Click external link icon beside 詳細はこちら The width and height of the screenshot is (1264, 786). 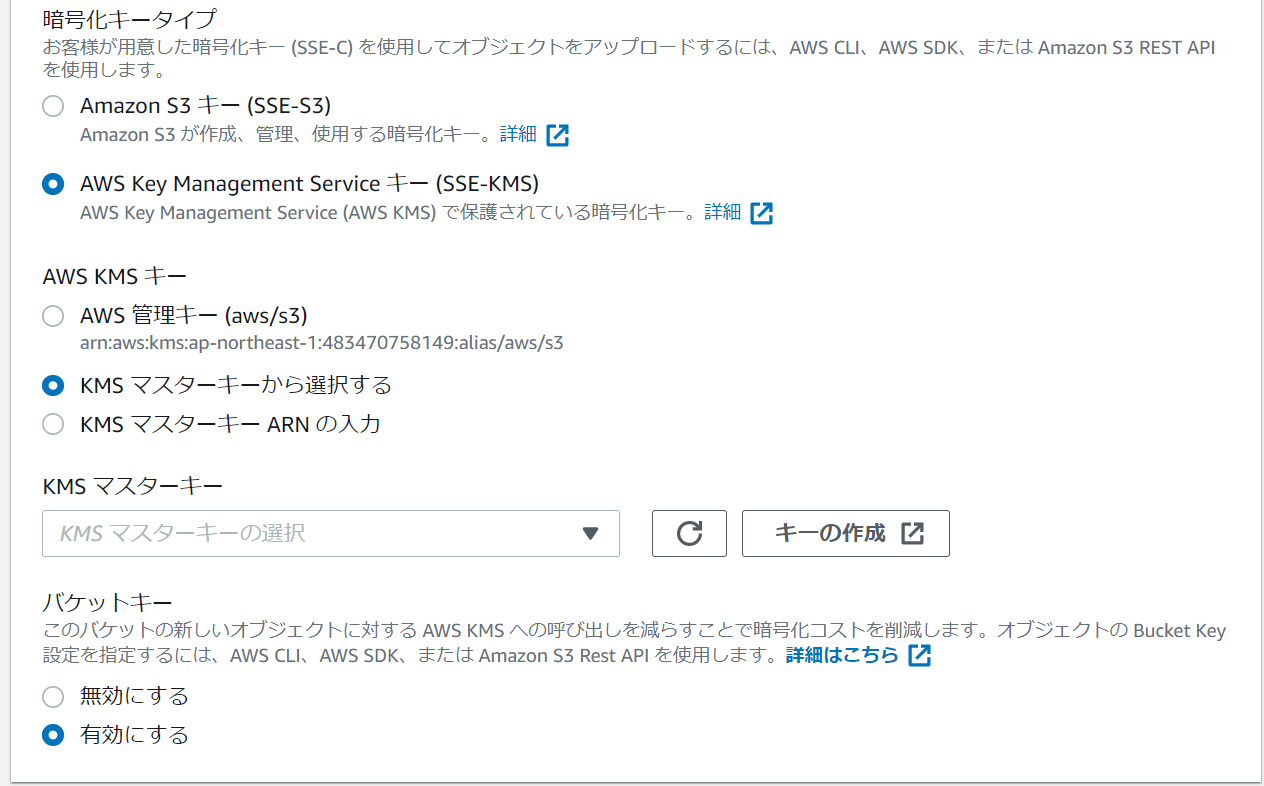(919, 656)
